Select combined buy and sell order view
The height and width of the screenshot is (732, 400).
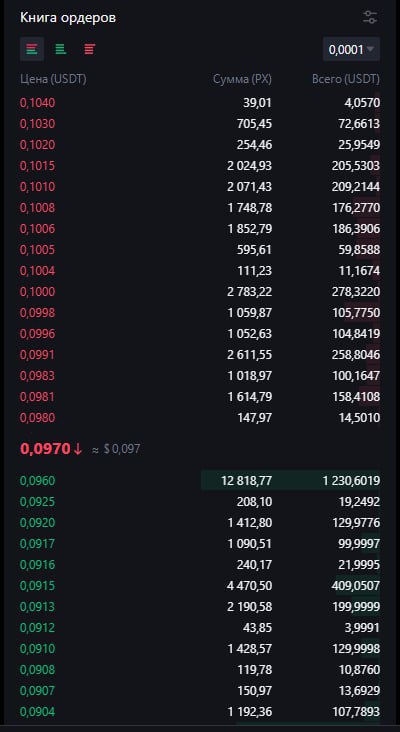(x=32, y=49)
